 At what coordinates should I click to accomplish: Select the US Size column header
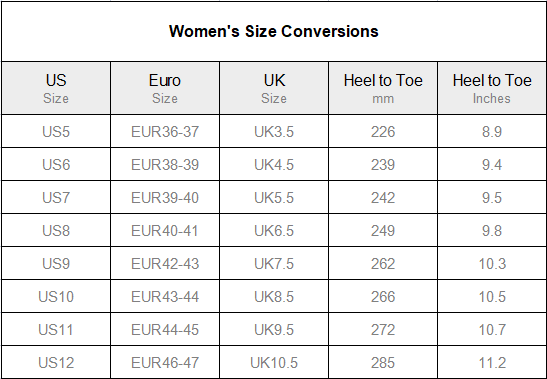coord(56,88)
